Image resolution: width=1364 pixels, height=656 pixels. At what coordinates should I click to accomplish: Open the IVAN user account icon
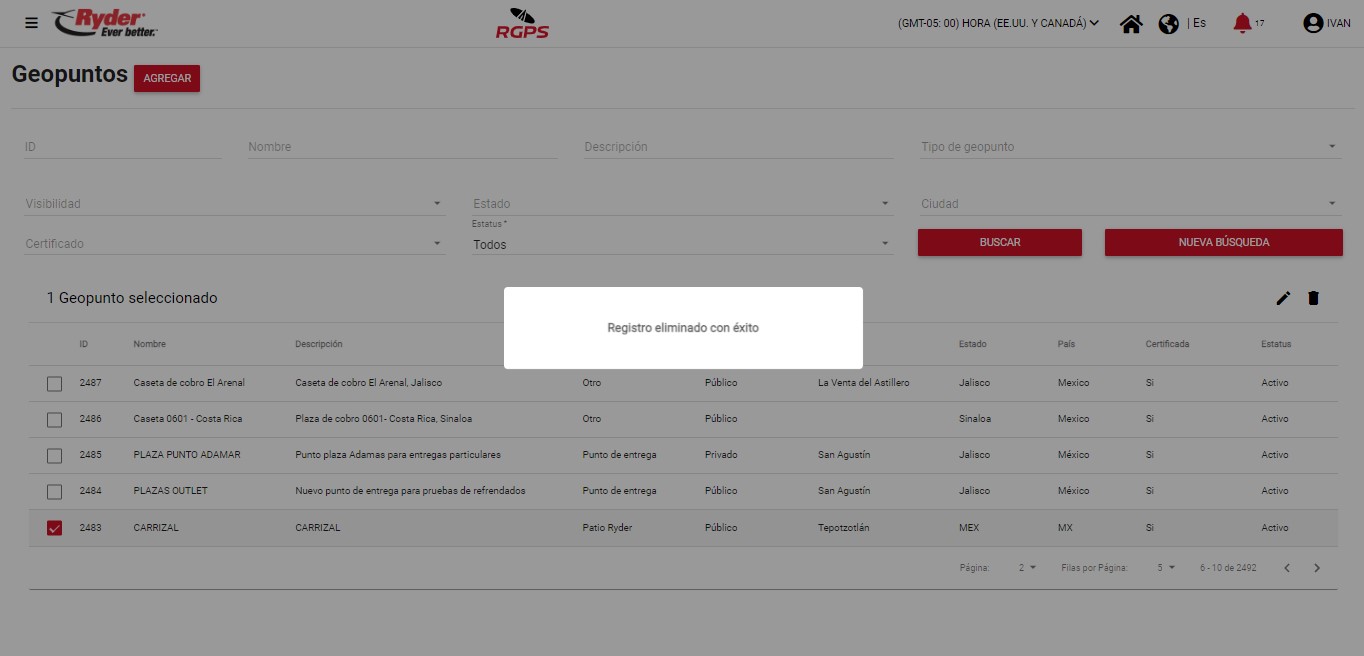[1313, 23]
